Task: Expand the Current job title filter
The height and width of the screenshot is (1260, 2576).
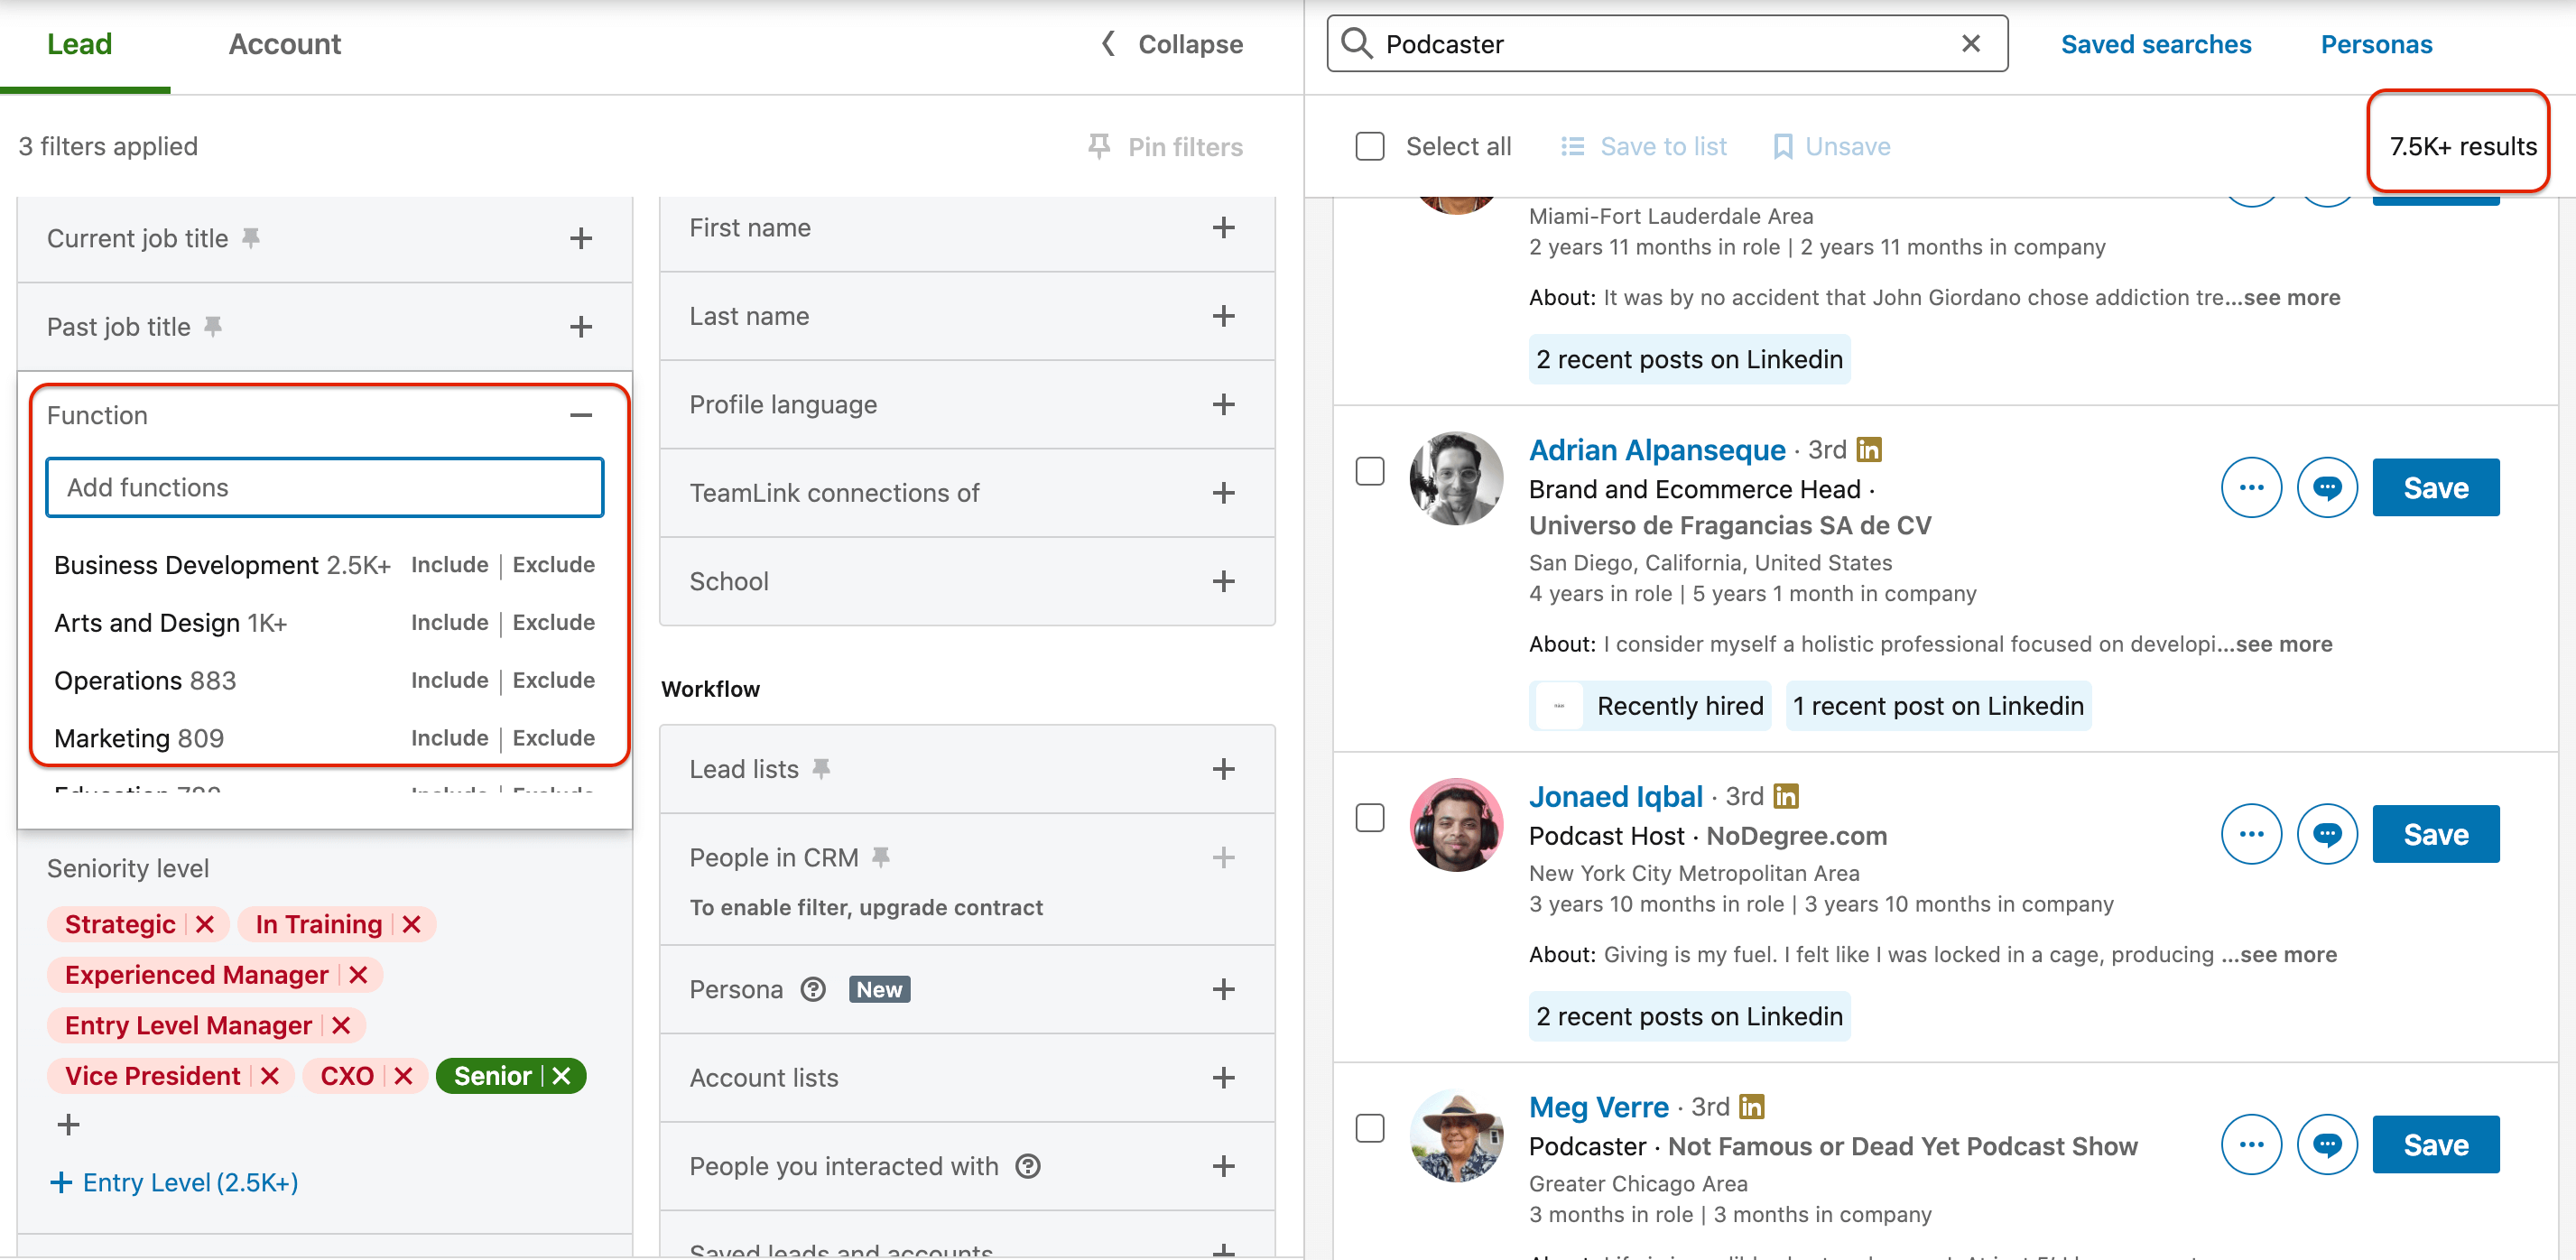Action: point(581,239)
